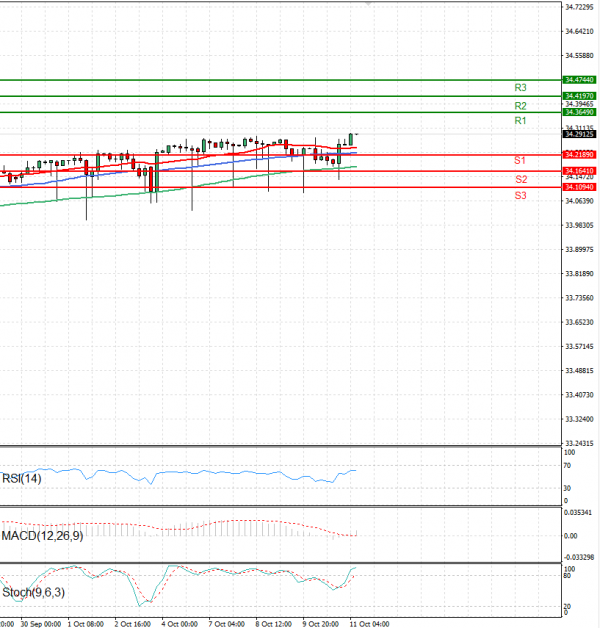Viewport: 600px width, 628px height.
Task: Click the 11 Oct 04:00 date label
Action: click(x=369, y=624)
